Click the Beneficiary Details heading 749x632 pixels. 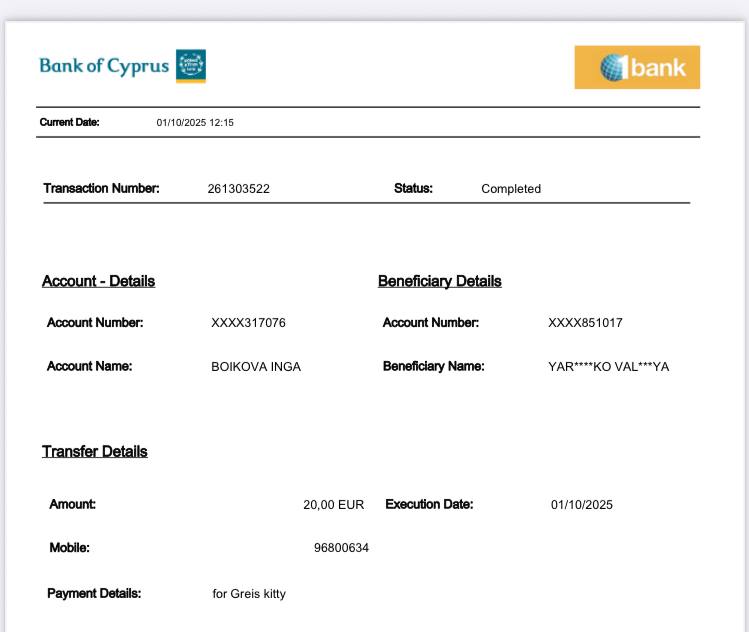439,281
